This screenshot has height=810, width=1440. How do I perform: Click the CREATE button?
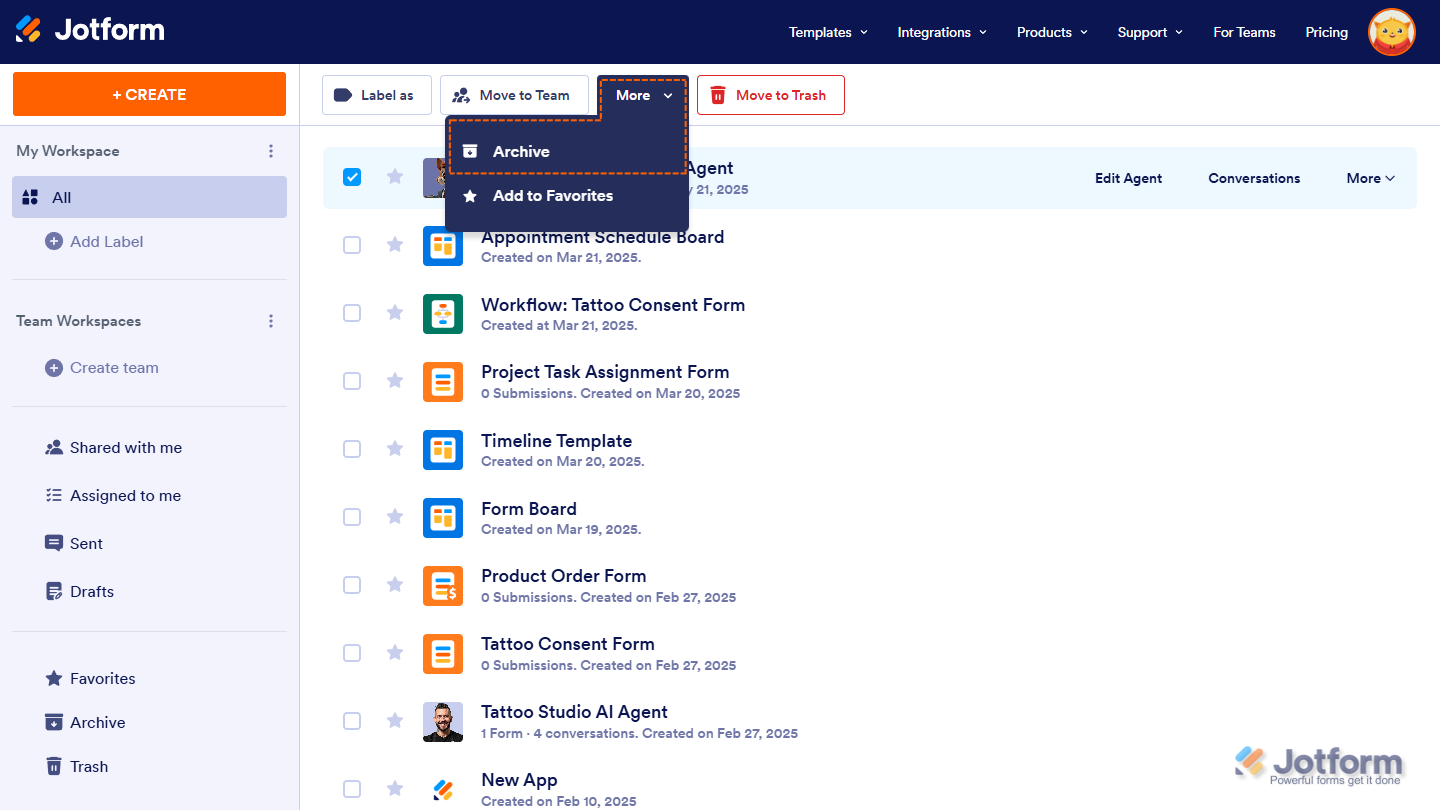tap(149, 94)
